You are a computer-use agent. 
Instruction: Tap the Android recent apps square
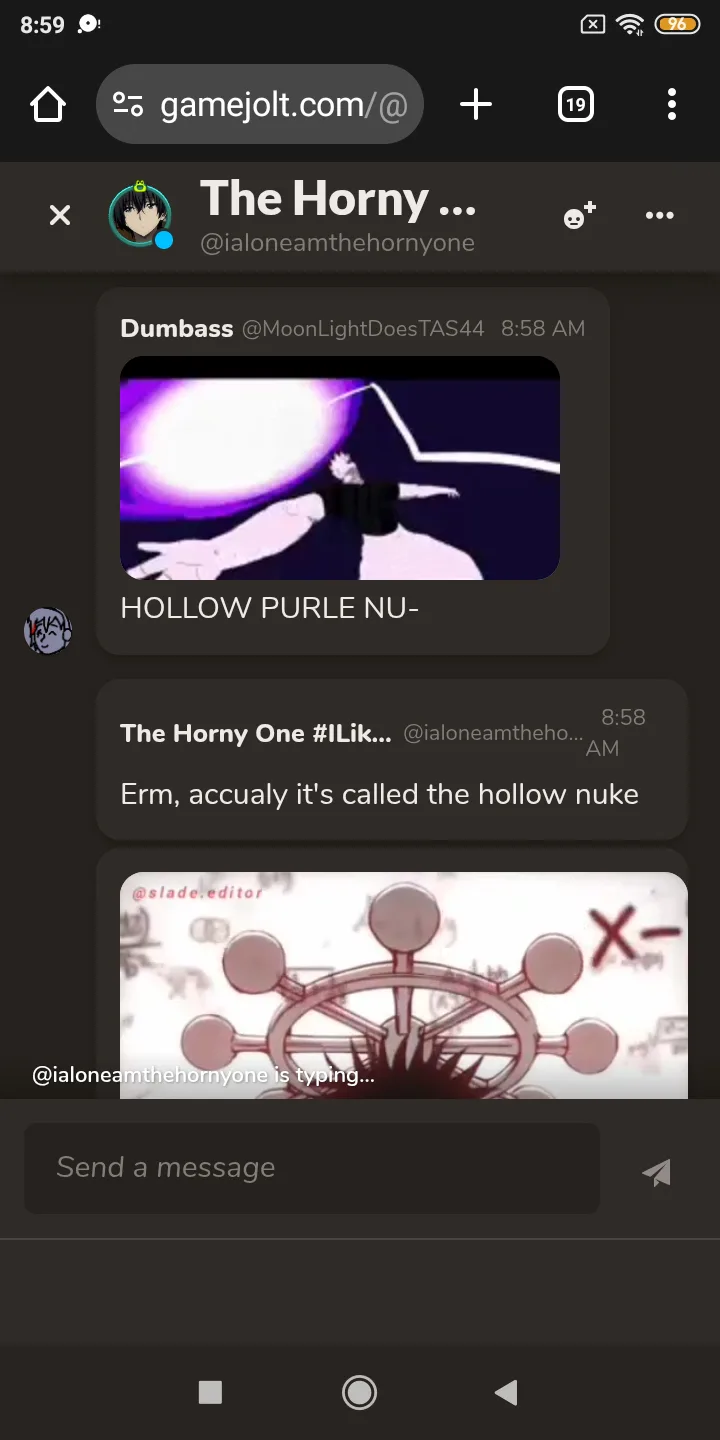click(210, 1392)
